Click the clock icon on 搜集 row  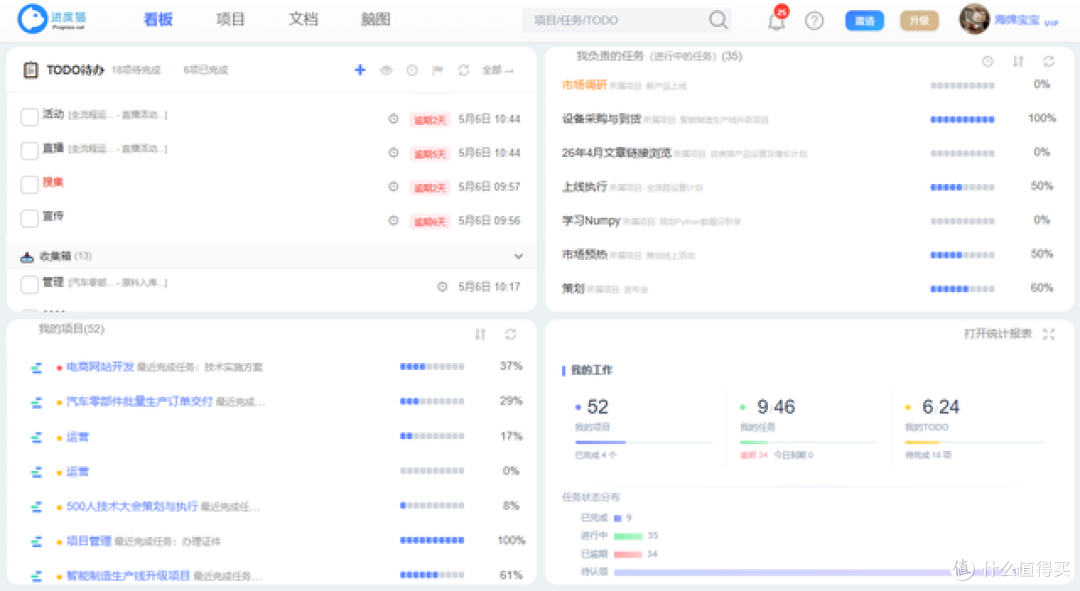click(x=393, y=186)
